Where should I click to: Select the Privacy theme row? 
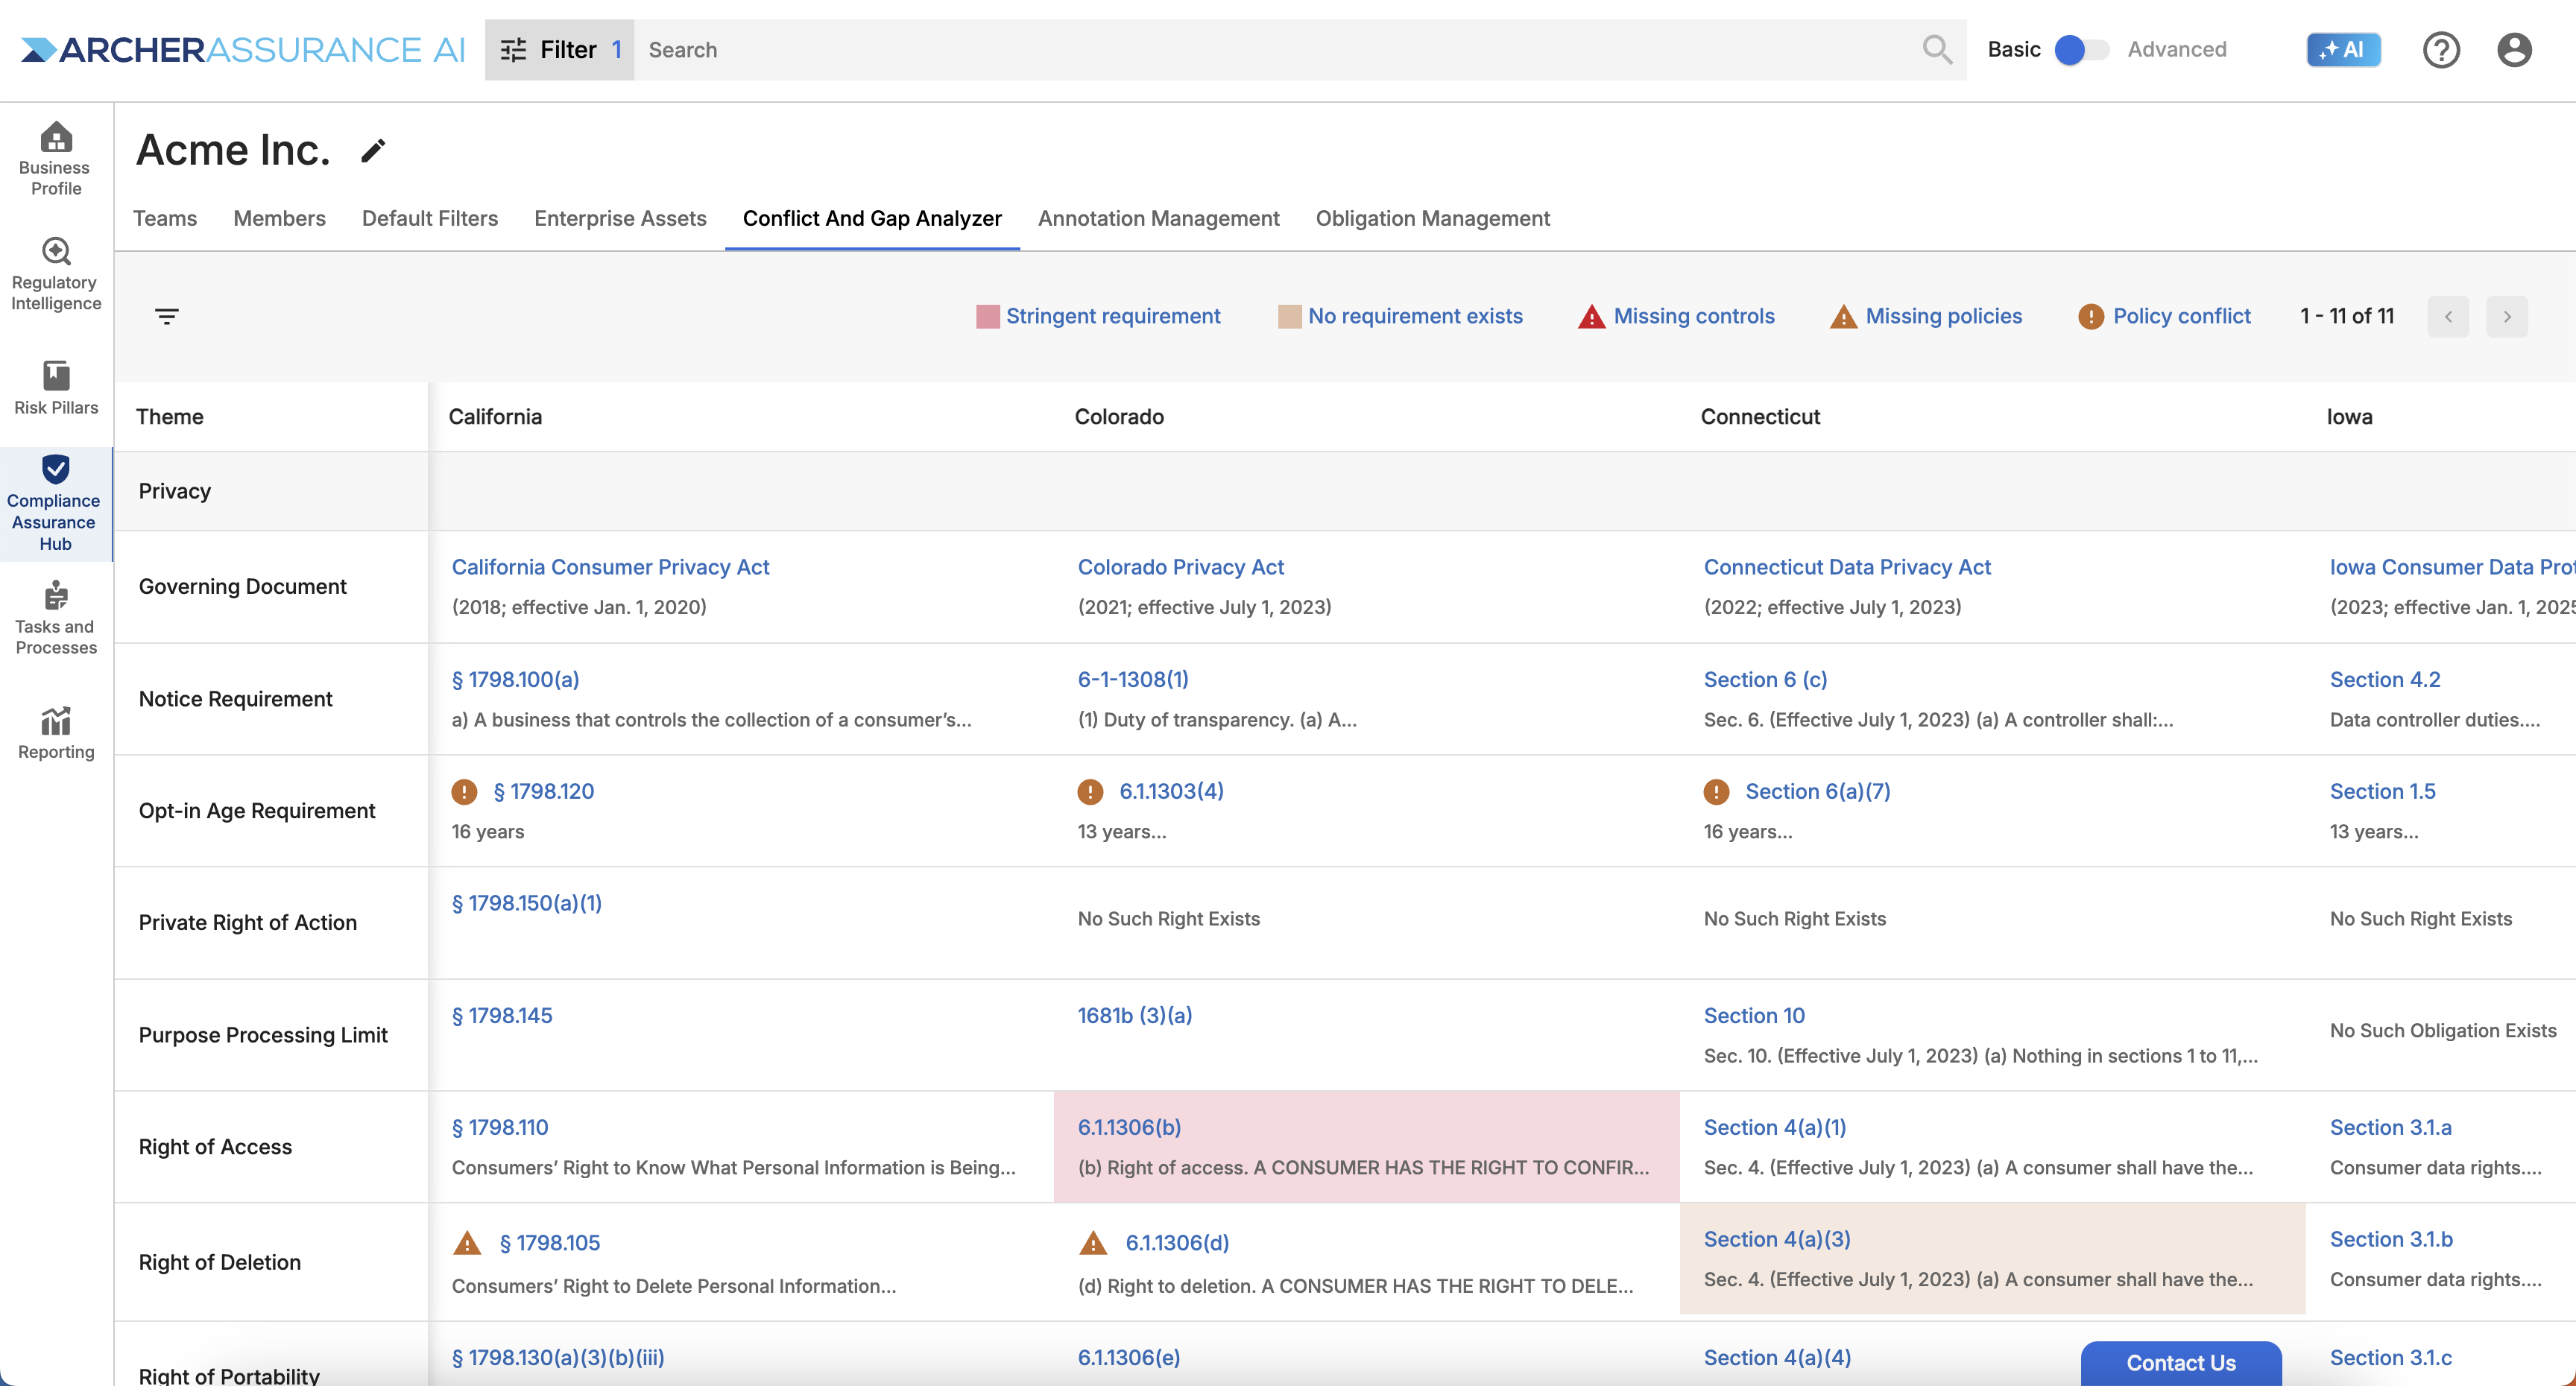1345,491
